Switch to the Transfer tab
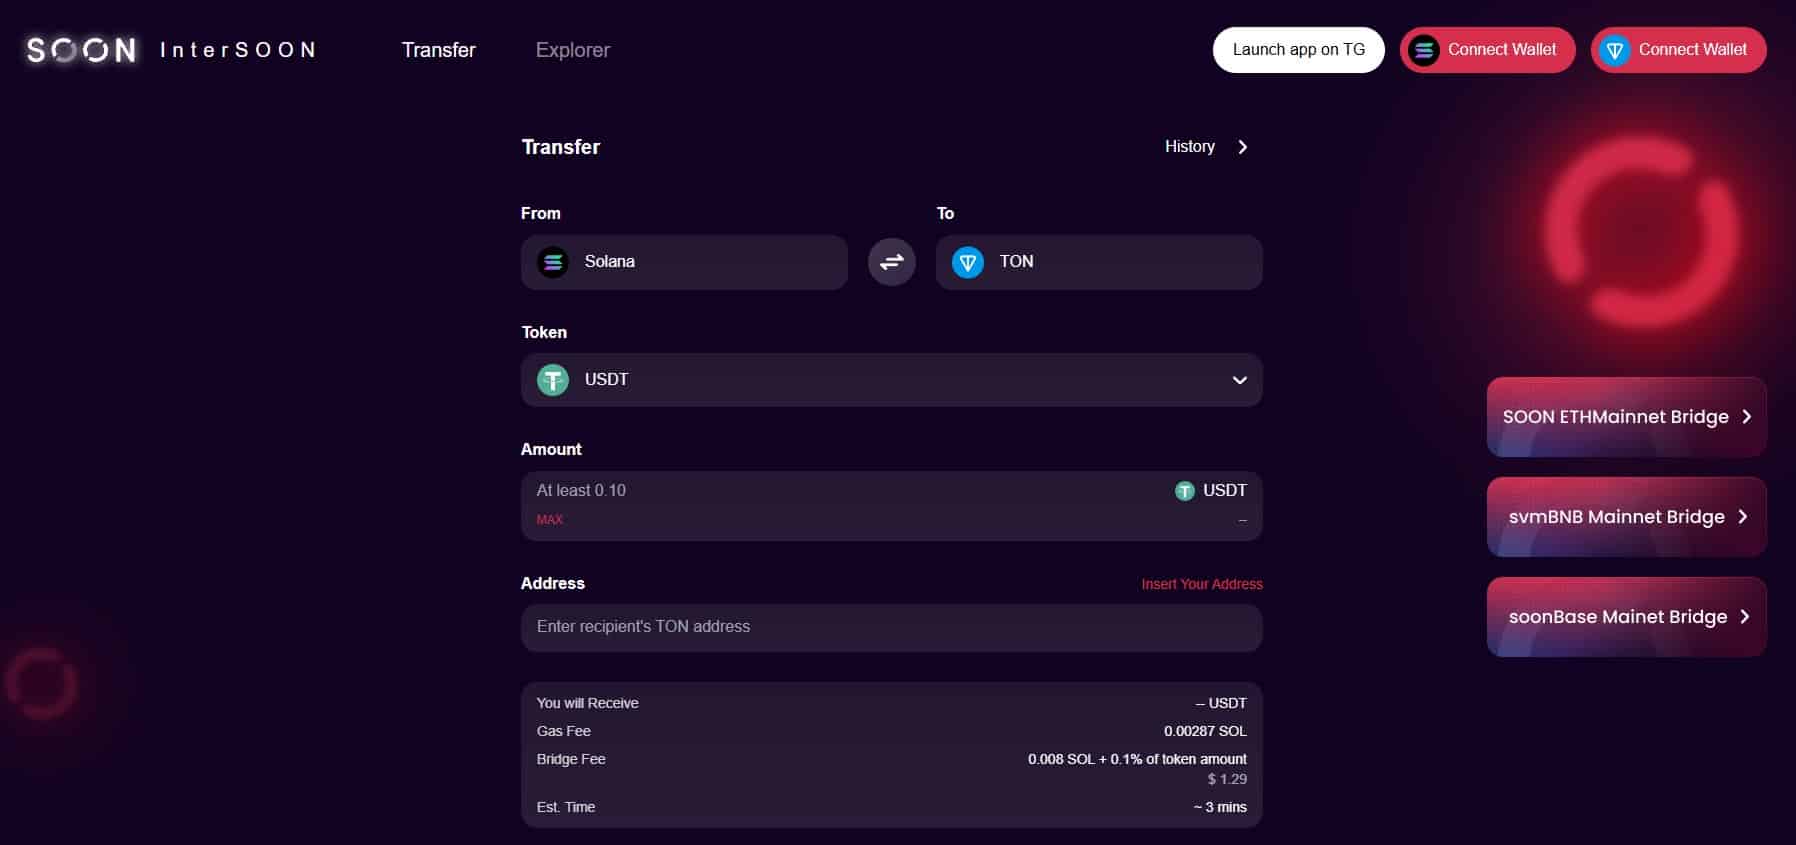This screenshot has height=845, width=1796. click(438, 50)
